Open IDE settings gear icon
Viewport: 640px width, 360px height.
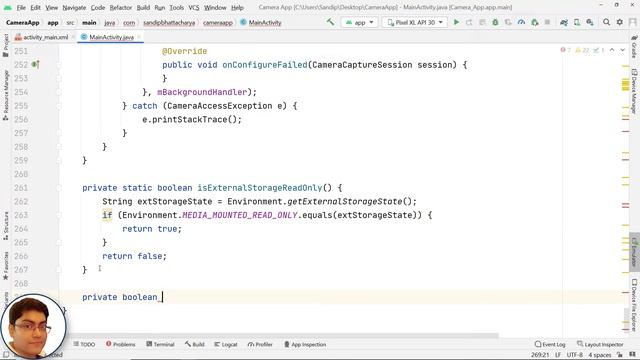pos(620,22)
